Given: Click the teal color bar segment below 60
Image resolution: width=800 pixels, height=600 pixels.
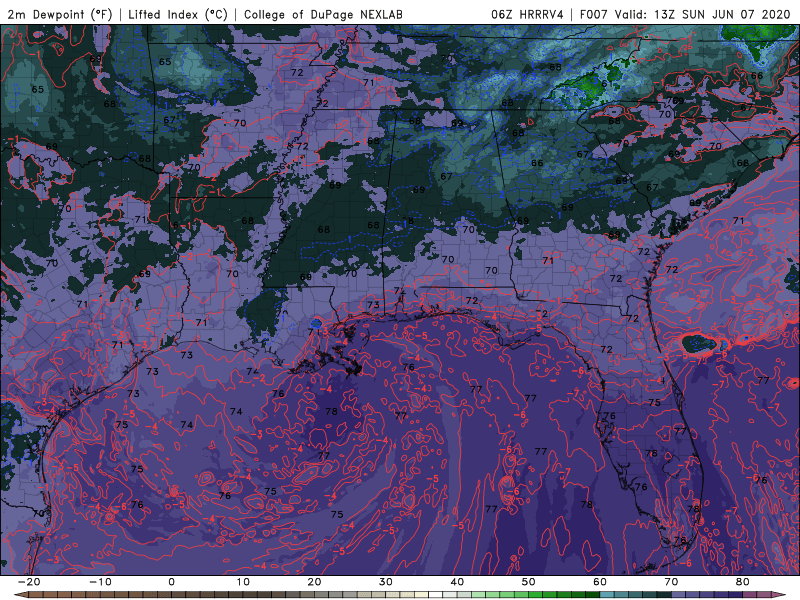Looking at the screenshot, I should (x=607, y=595).
